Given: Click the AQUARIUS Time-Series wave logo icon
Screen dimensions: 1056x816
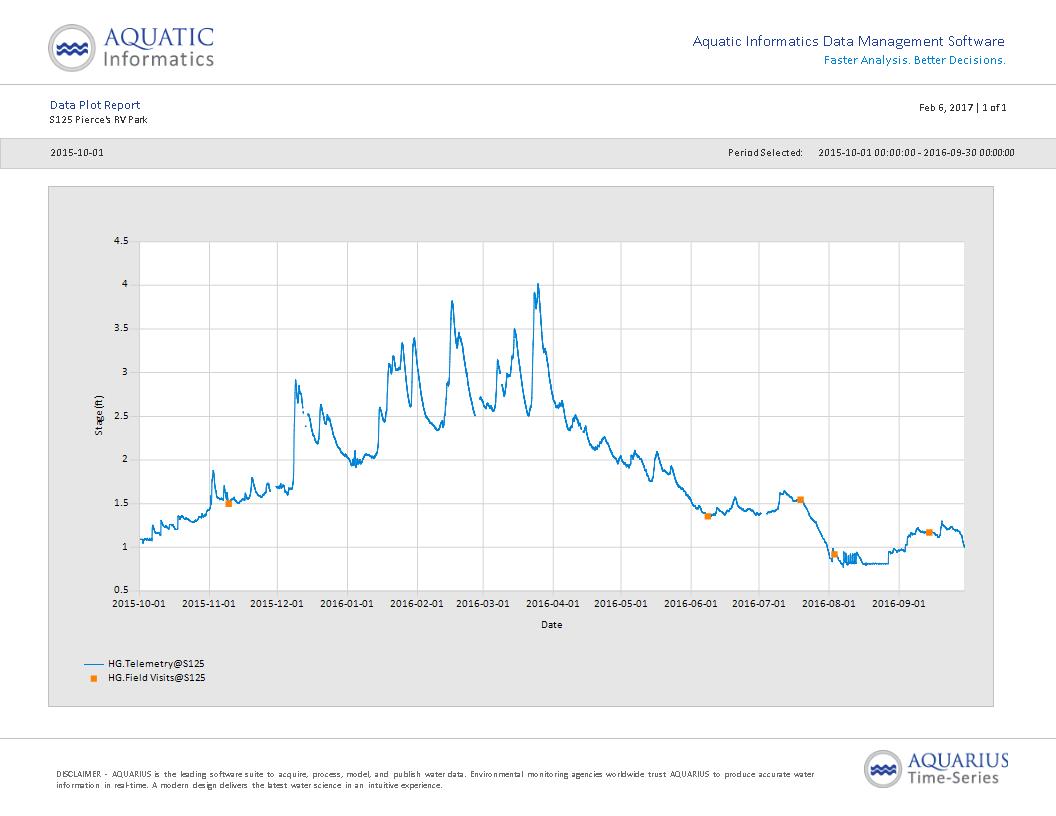Looking at the screenshot, I should click(x=883, y=769).
